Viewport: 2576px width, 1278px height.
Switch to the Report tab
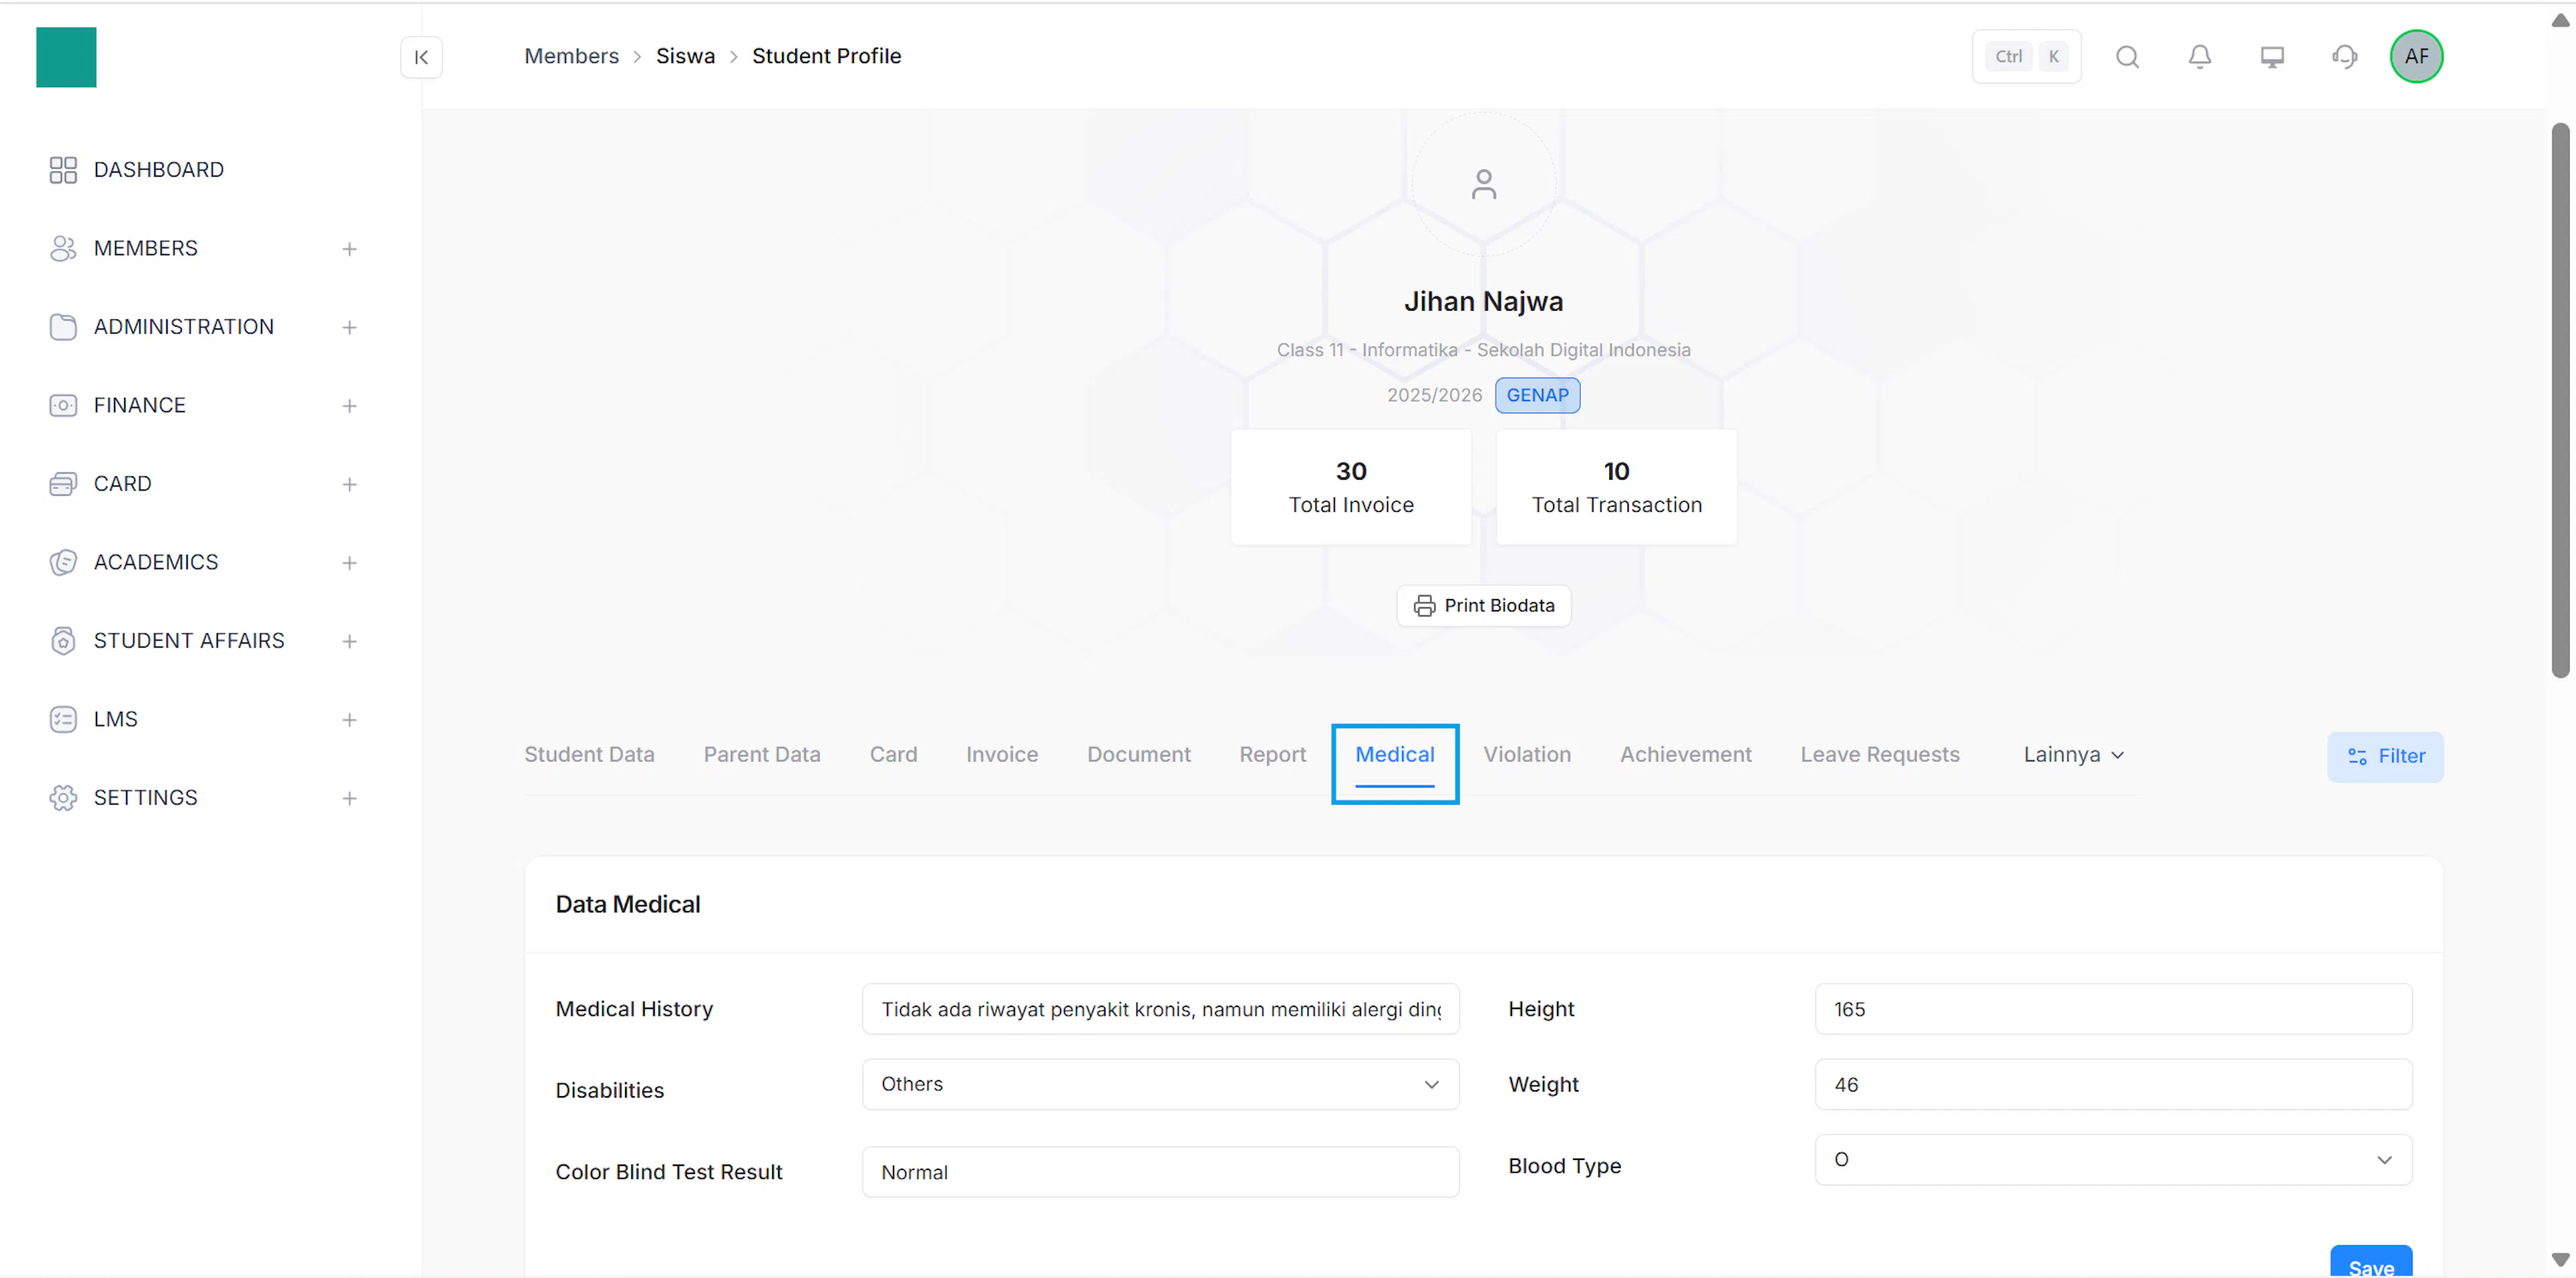1272,755
